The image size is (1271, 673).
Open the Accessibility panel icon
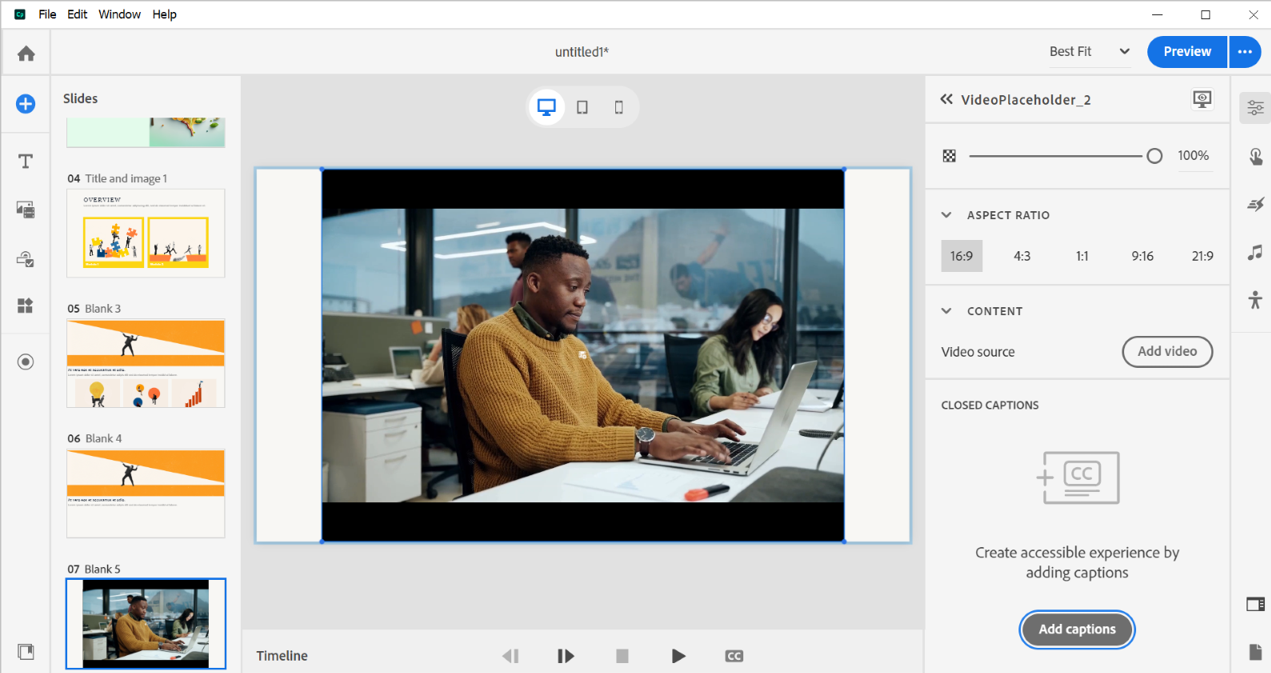tap(1255, 299)
